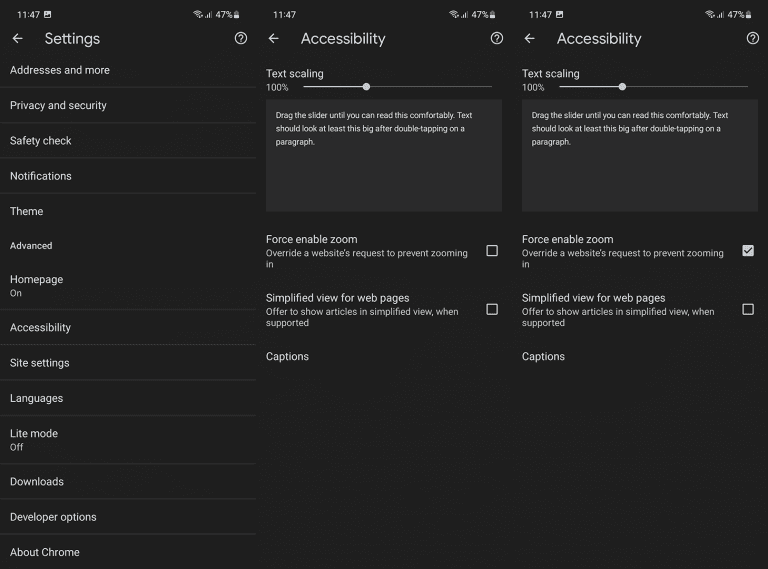The height and width of the screenshot is (569, 768).
Task: Open Accessibility from the Settings list
Action: click(40, 328)
